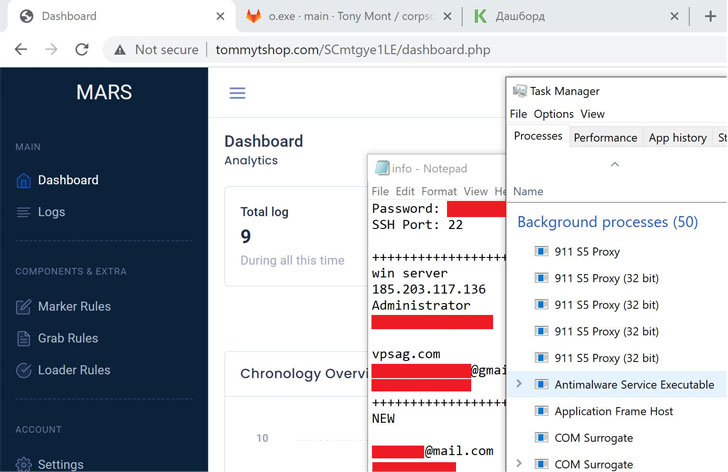The image size is (728, 472).
Task: Click the hamburger menu icon
Action: 237,93
